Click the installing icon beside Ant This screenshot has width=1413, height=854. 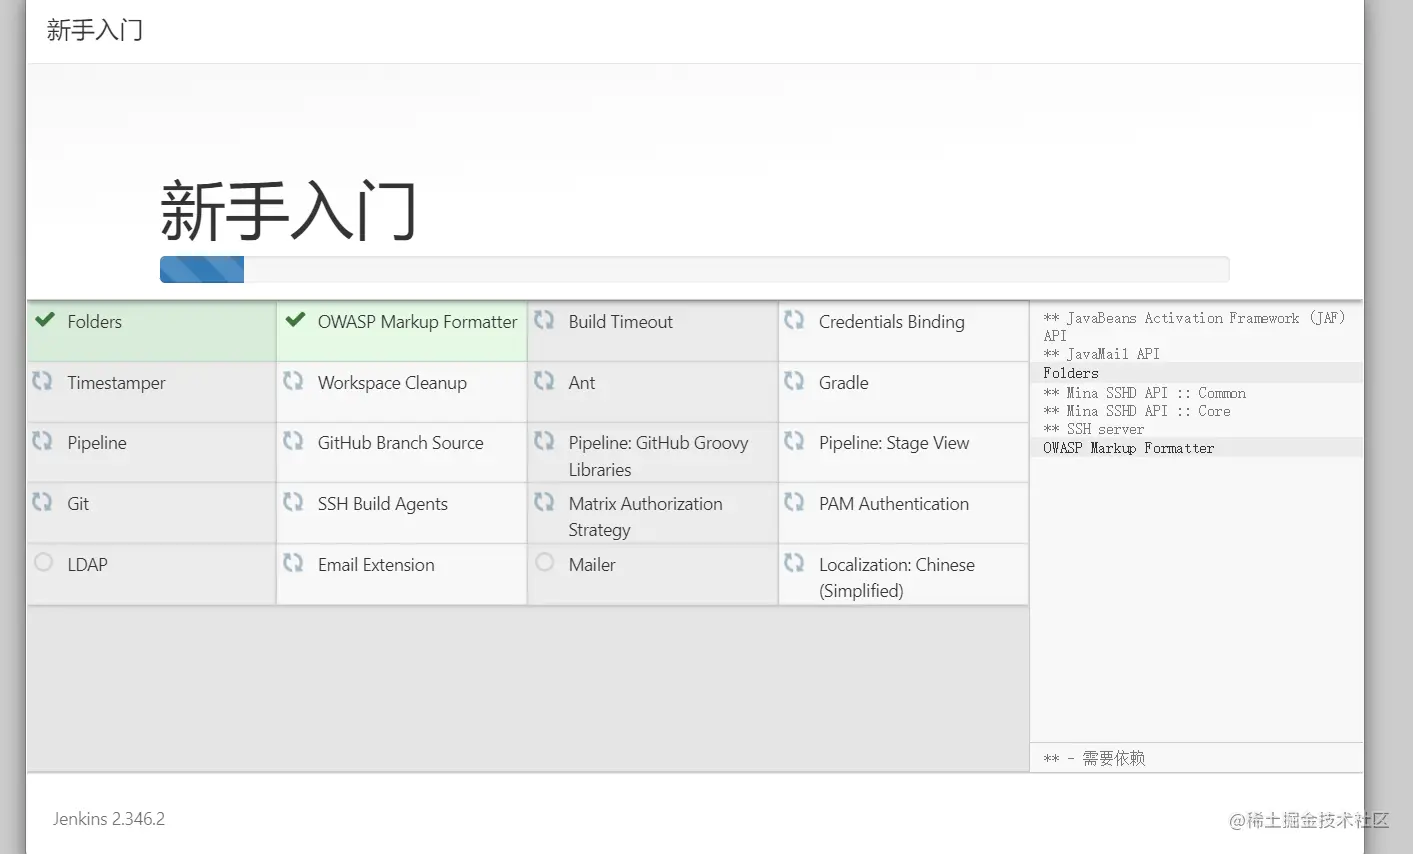pos(544,381)
